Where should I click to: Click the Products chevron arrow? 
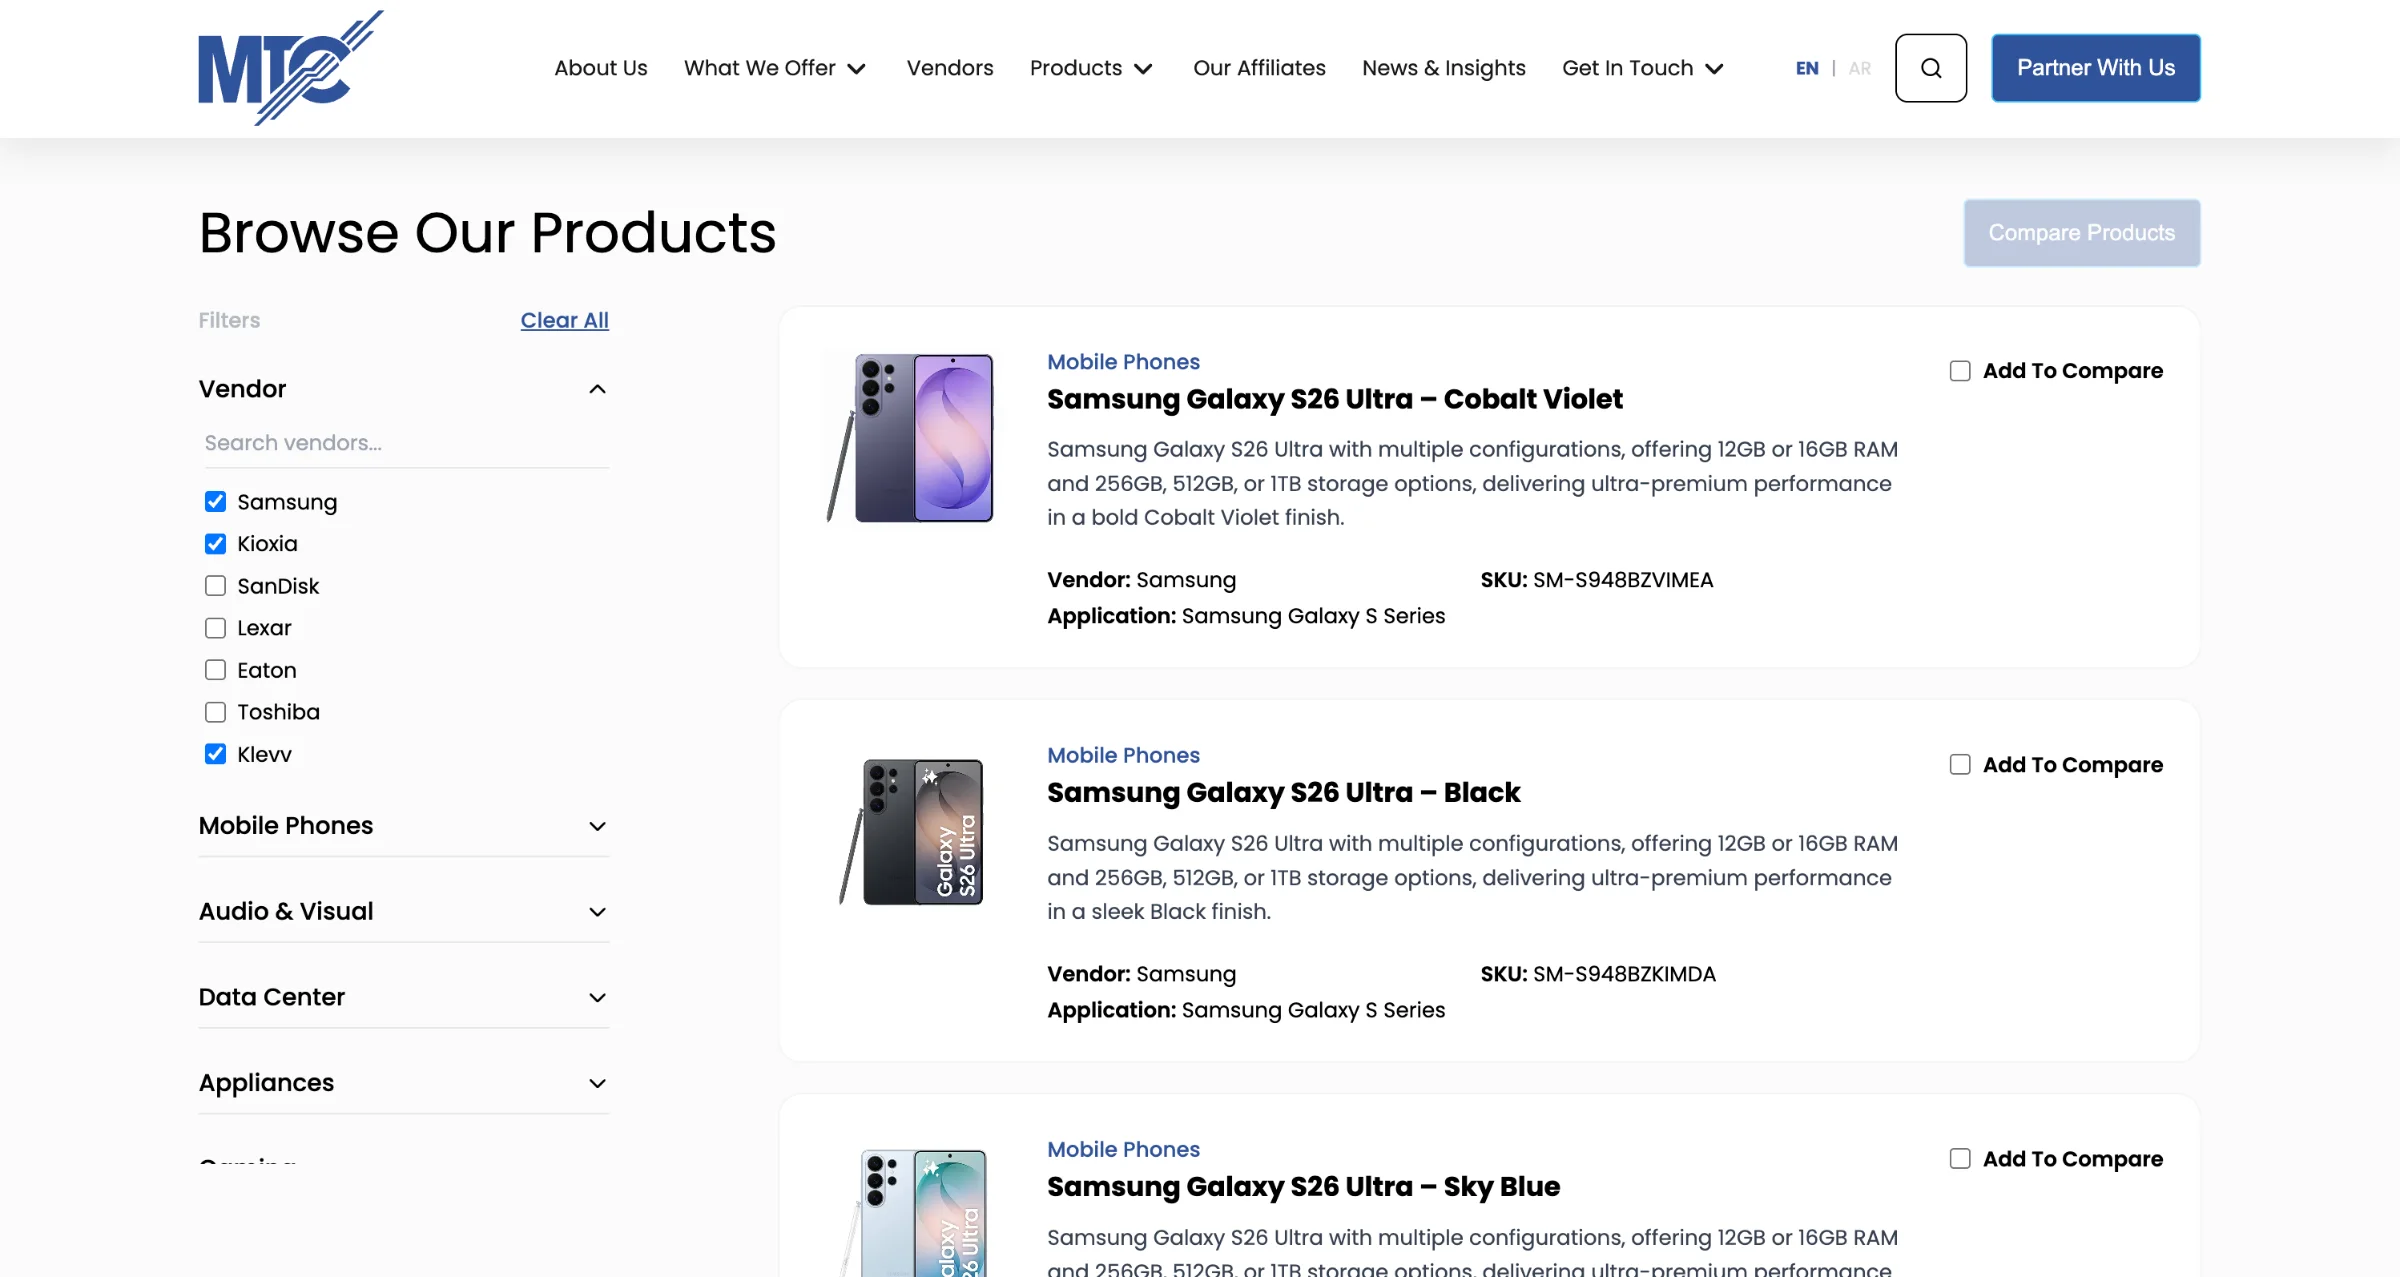(1143, 69)
